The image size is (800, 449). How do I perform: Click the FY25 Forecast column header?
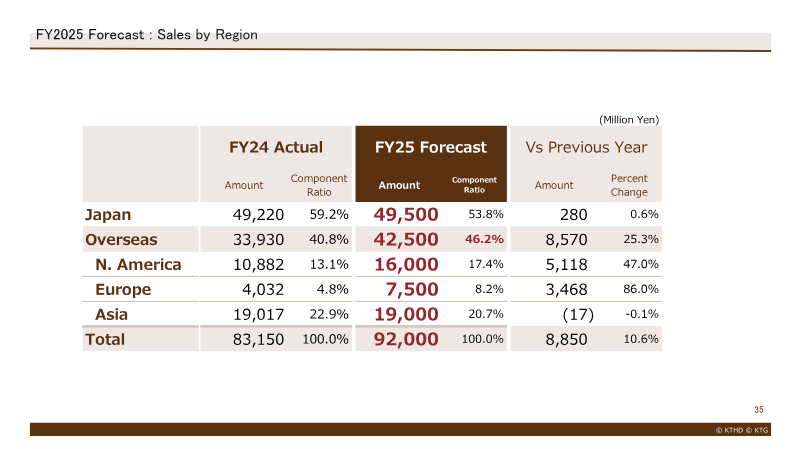[x=431, y=147]
